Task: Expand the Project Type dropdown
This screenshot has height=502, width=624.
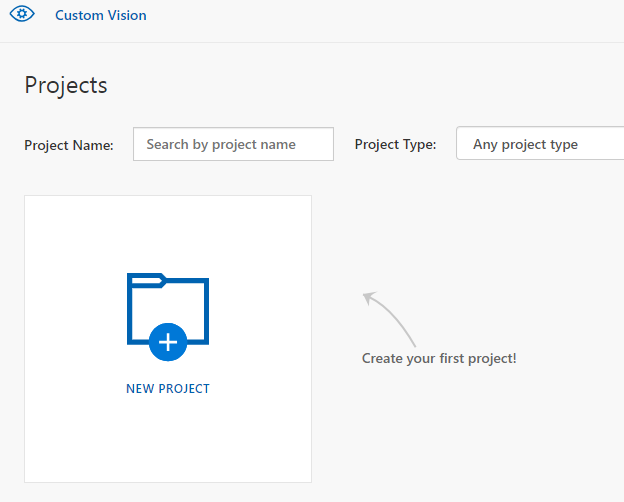Action: pos(540,144)
